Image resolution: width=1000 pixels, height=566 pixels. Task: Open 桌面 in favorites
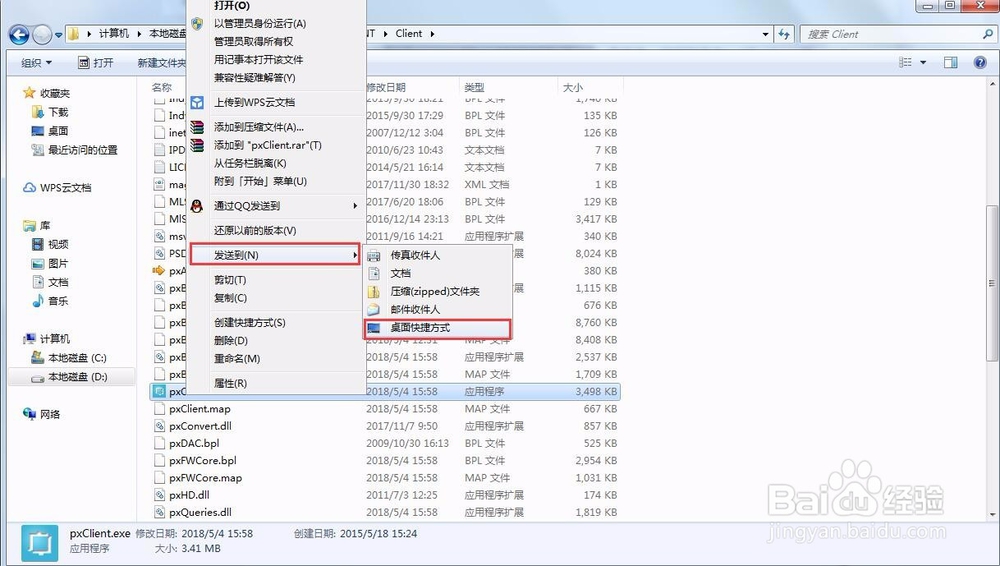pos(50,131)
